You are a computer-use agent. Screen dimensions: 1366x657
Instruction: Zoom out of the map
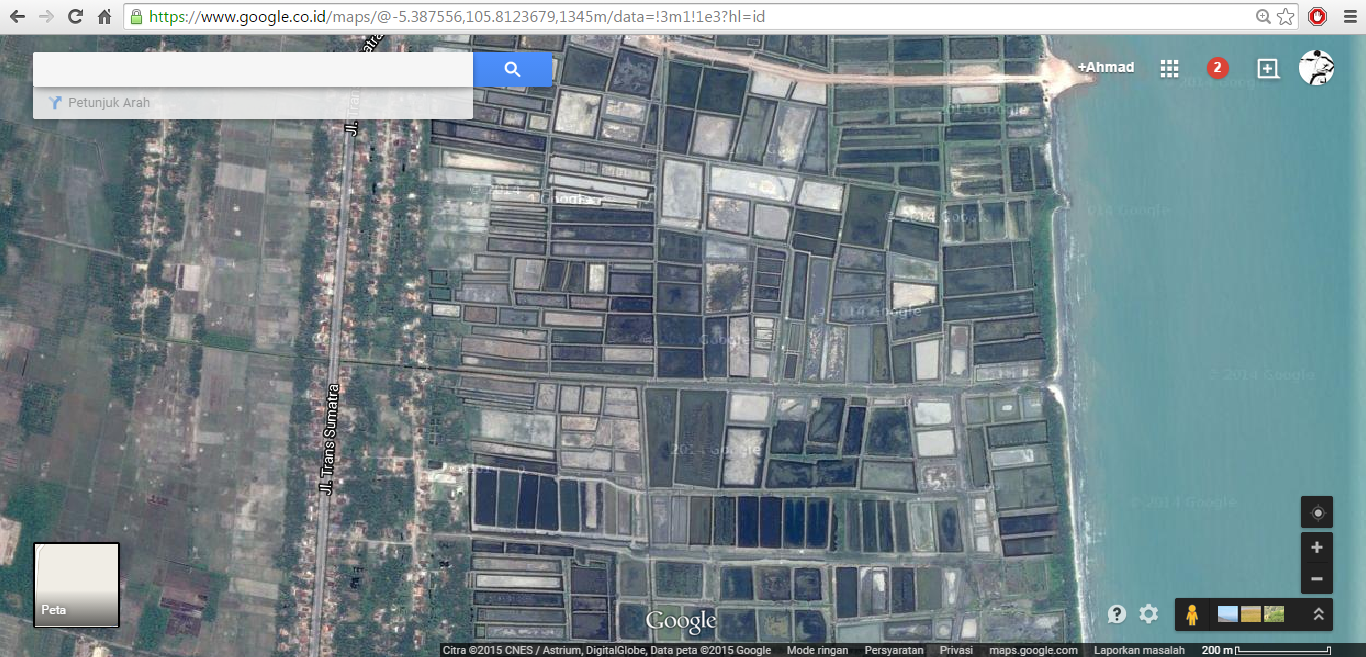(x=1317, y=578)
